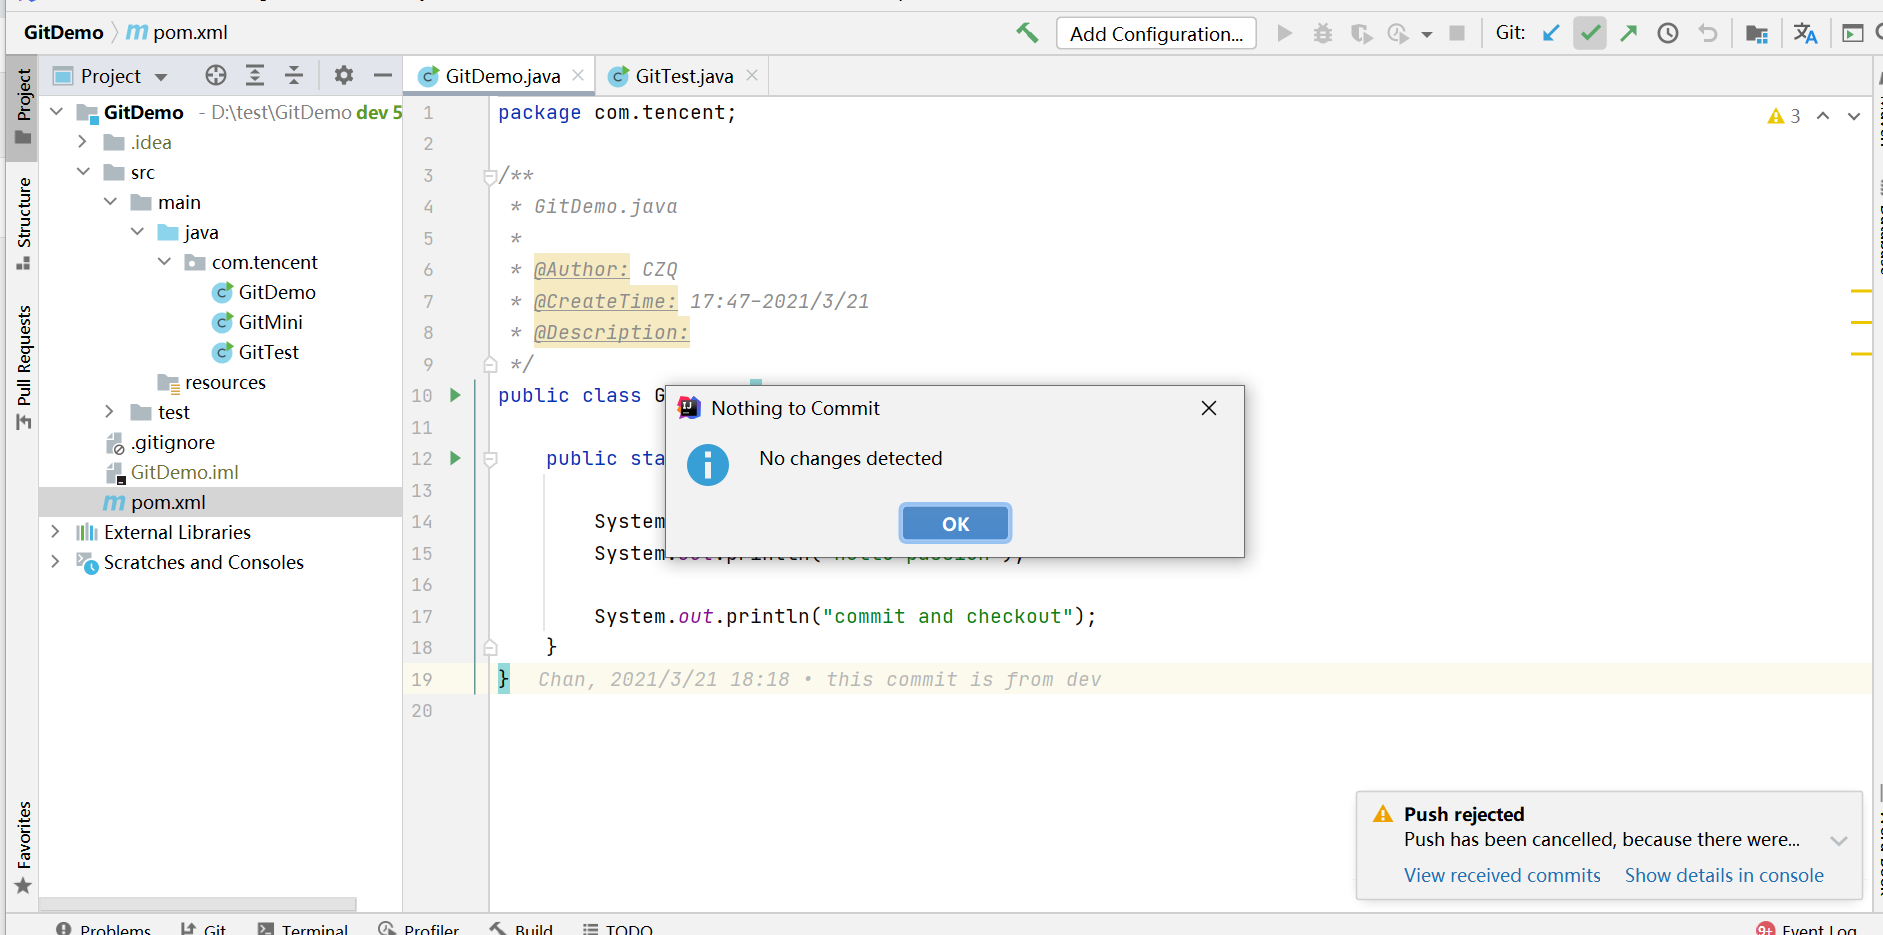Expand the .idea folder
This screenshot has height=935, width=1883.
[83, 142]
